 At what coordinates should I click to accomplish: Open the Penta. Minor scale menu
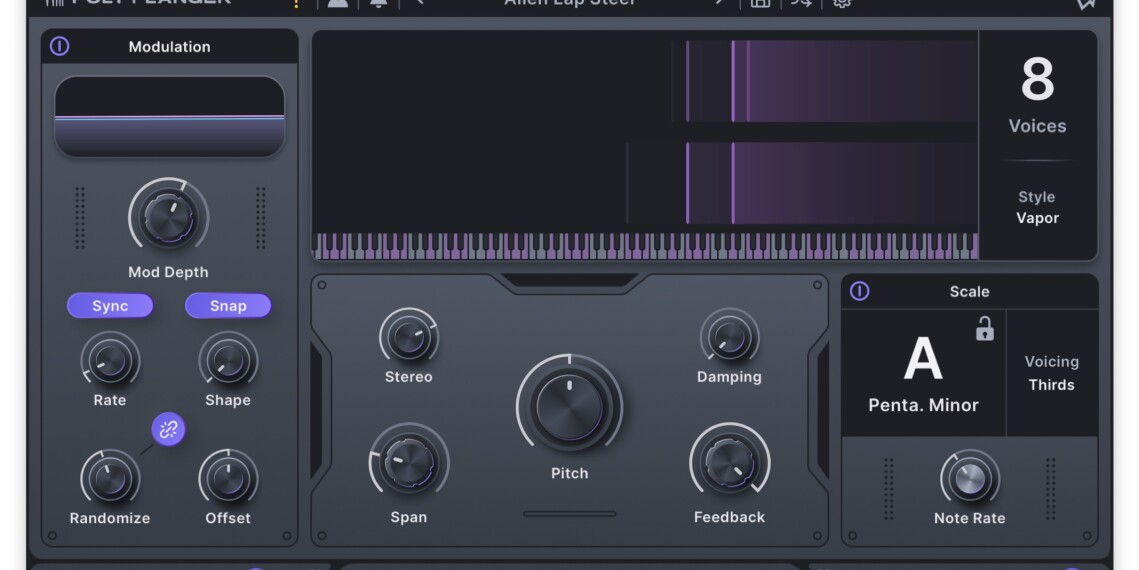point(922,406)
